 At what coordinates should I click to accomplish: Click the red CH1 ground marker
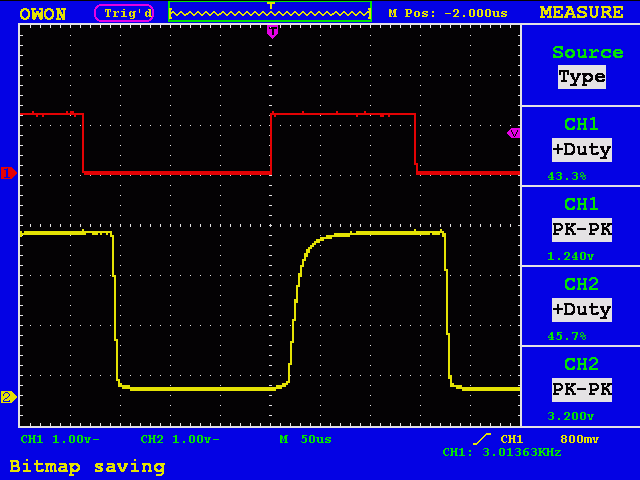click(x=8, y=173)
